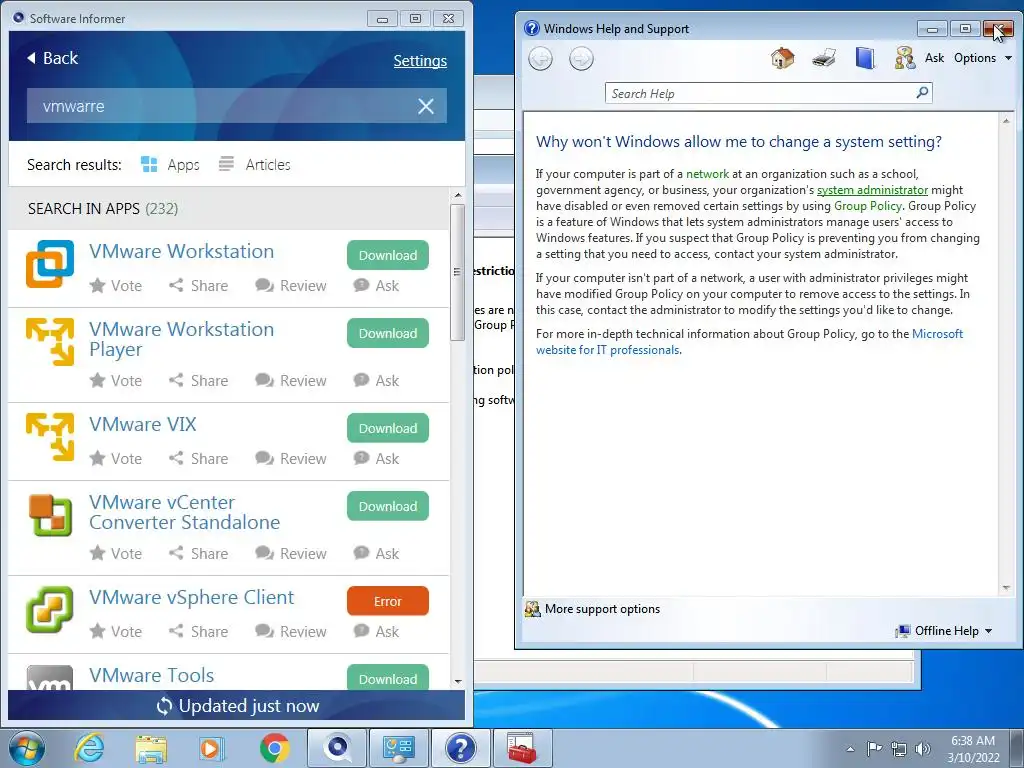This screenshot has width=1024, height=768.
Task: Show hidden system tray icons
Action: (x=850, y=749)
